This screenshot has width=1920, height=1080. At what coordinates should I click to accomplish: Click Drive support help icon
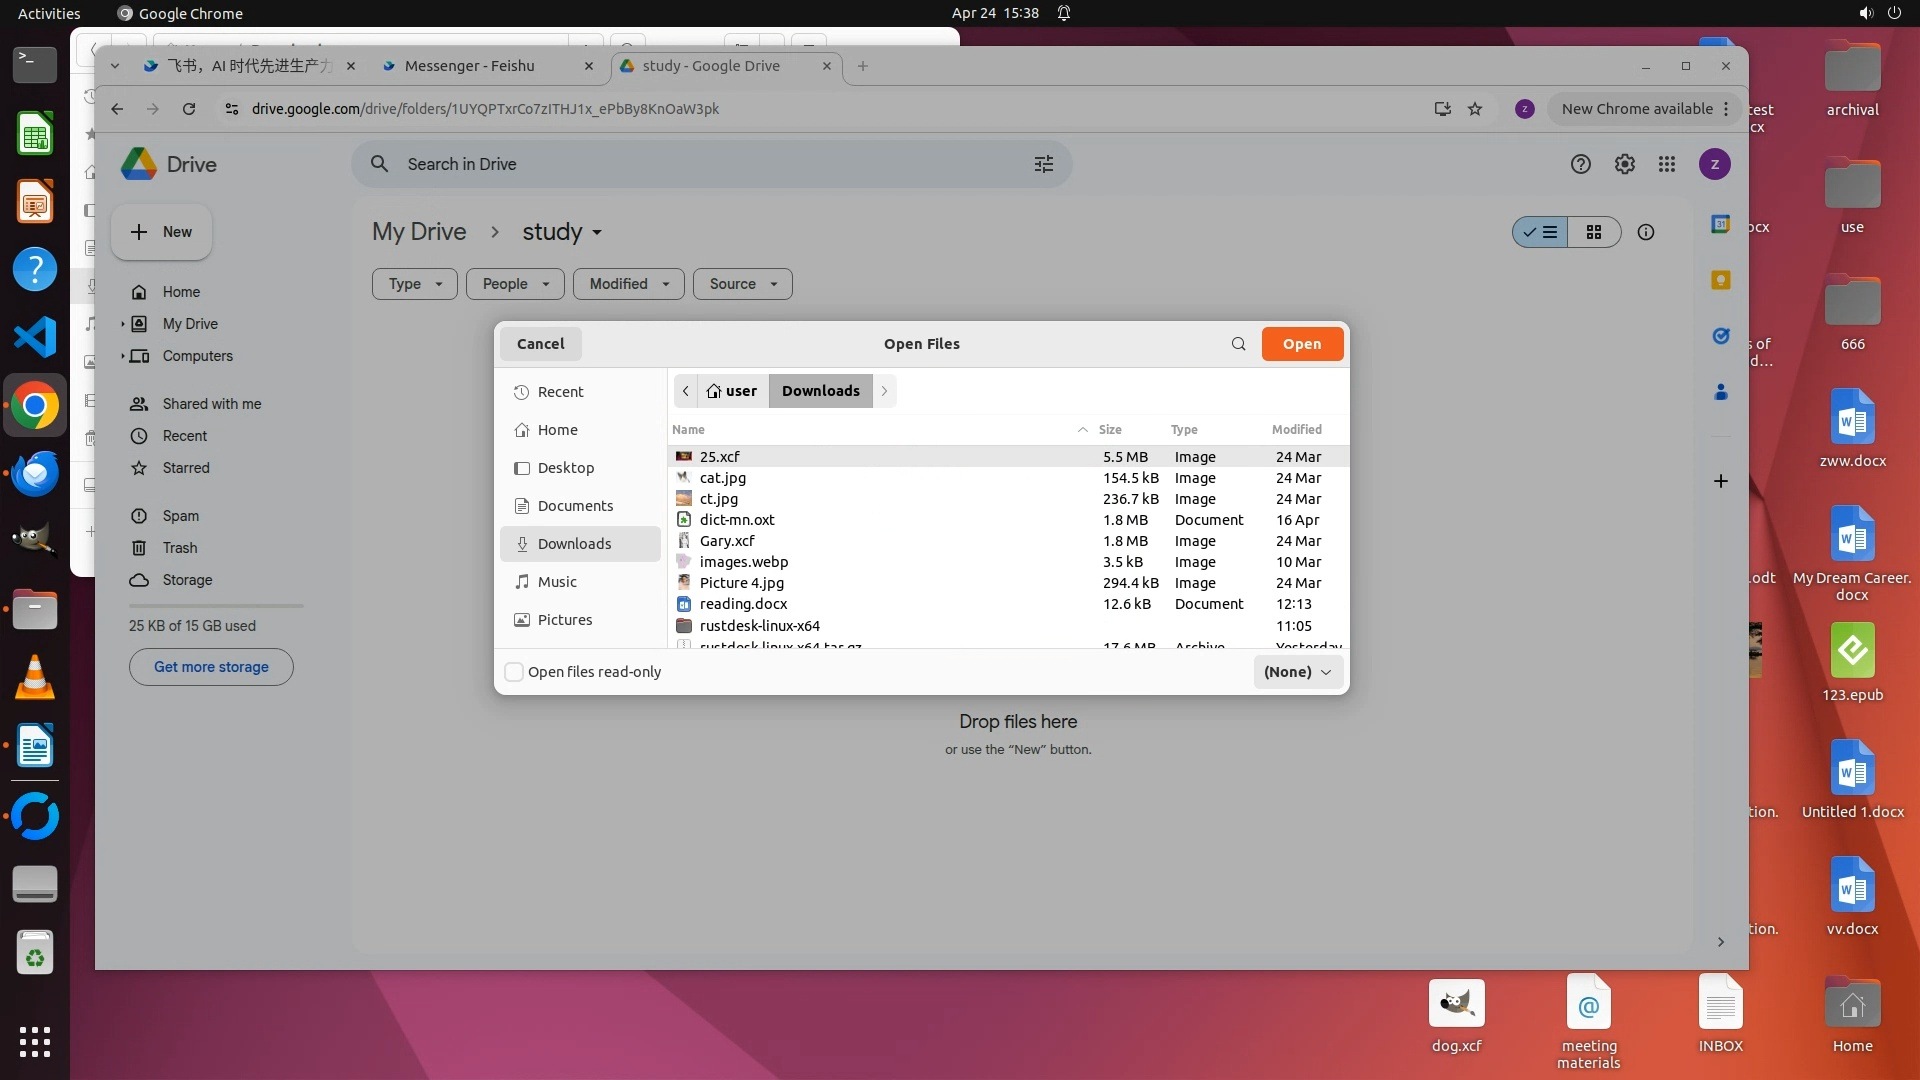[1580, 164]
